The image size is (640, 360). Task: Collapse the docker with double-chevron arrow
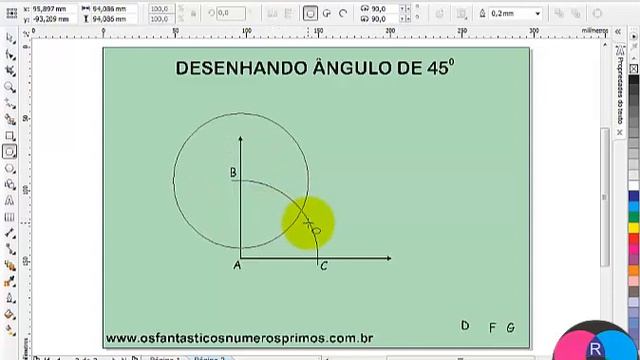click(x=618, y=31)
